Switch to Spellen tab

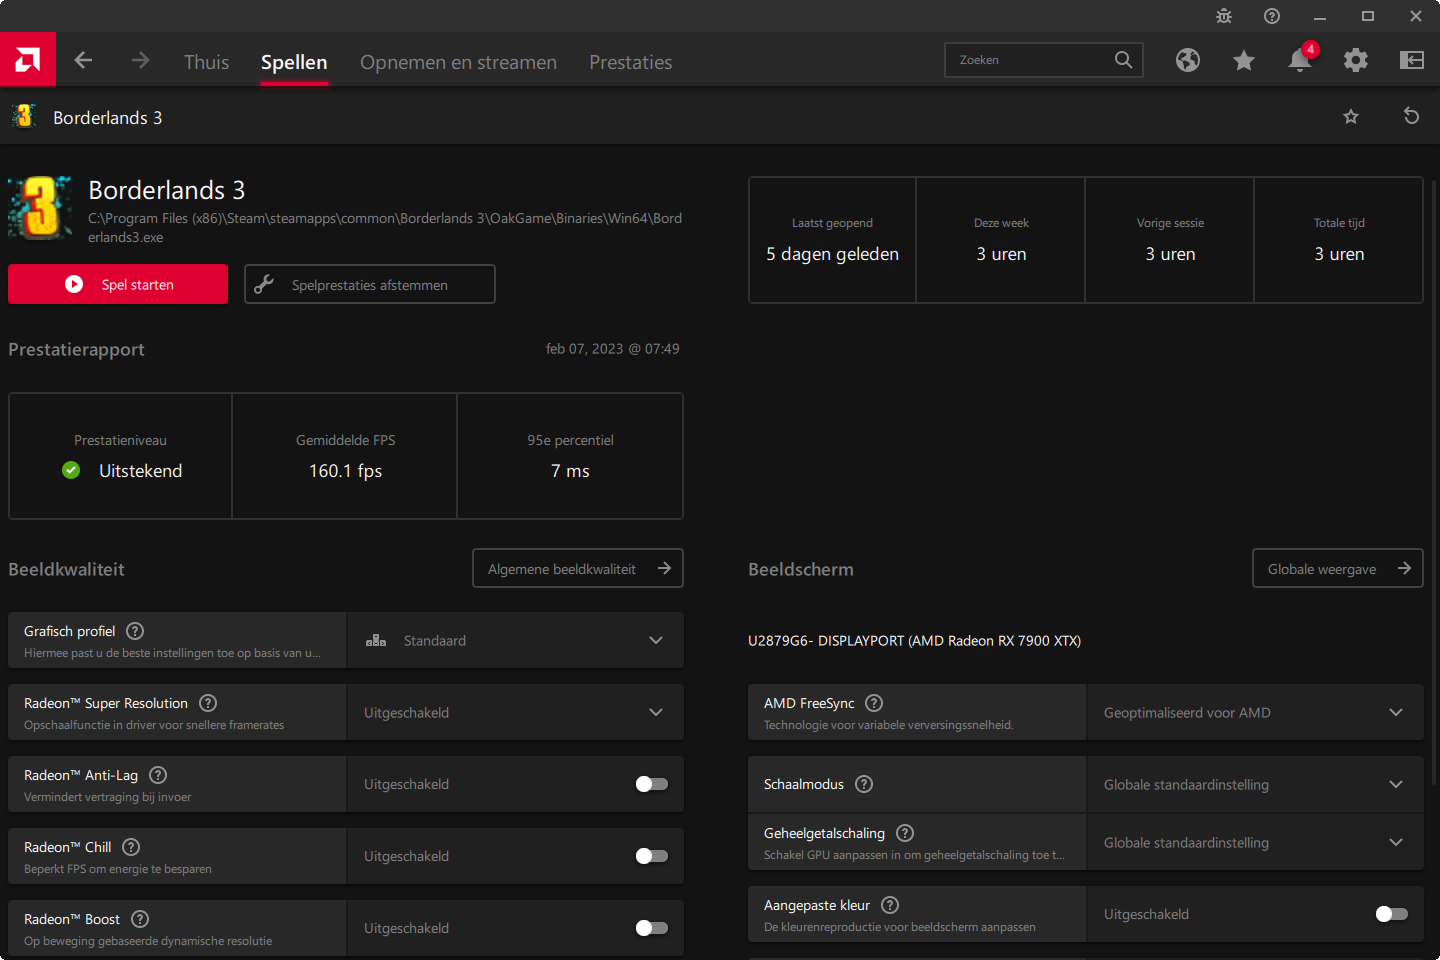pos(294,62)
